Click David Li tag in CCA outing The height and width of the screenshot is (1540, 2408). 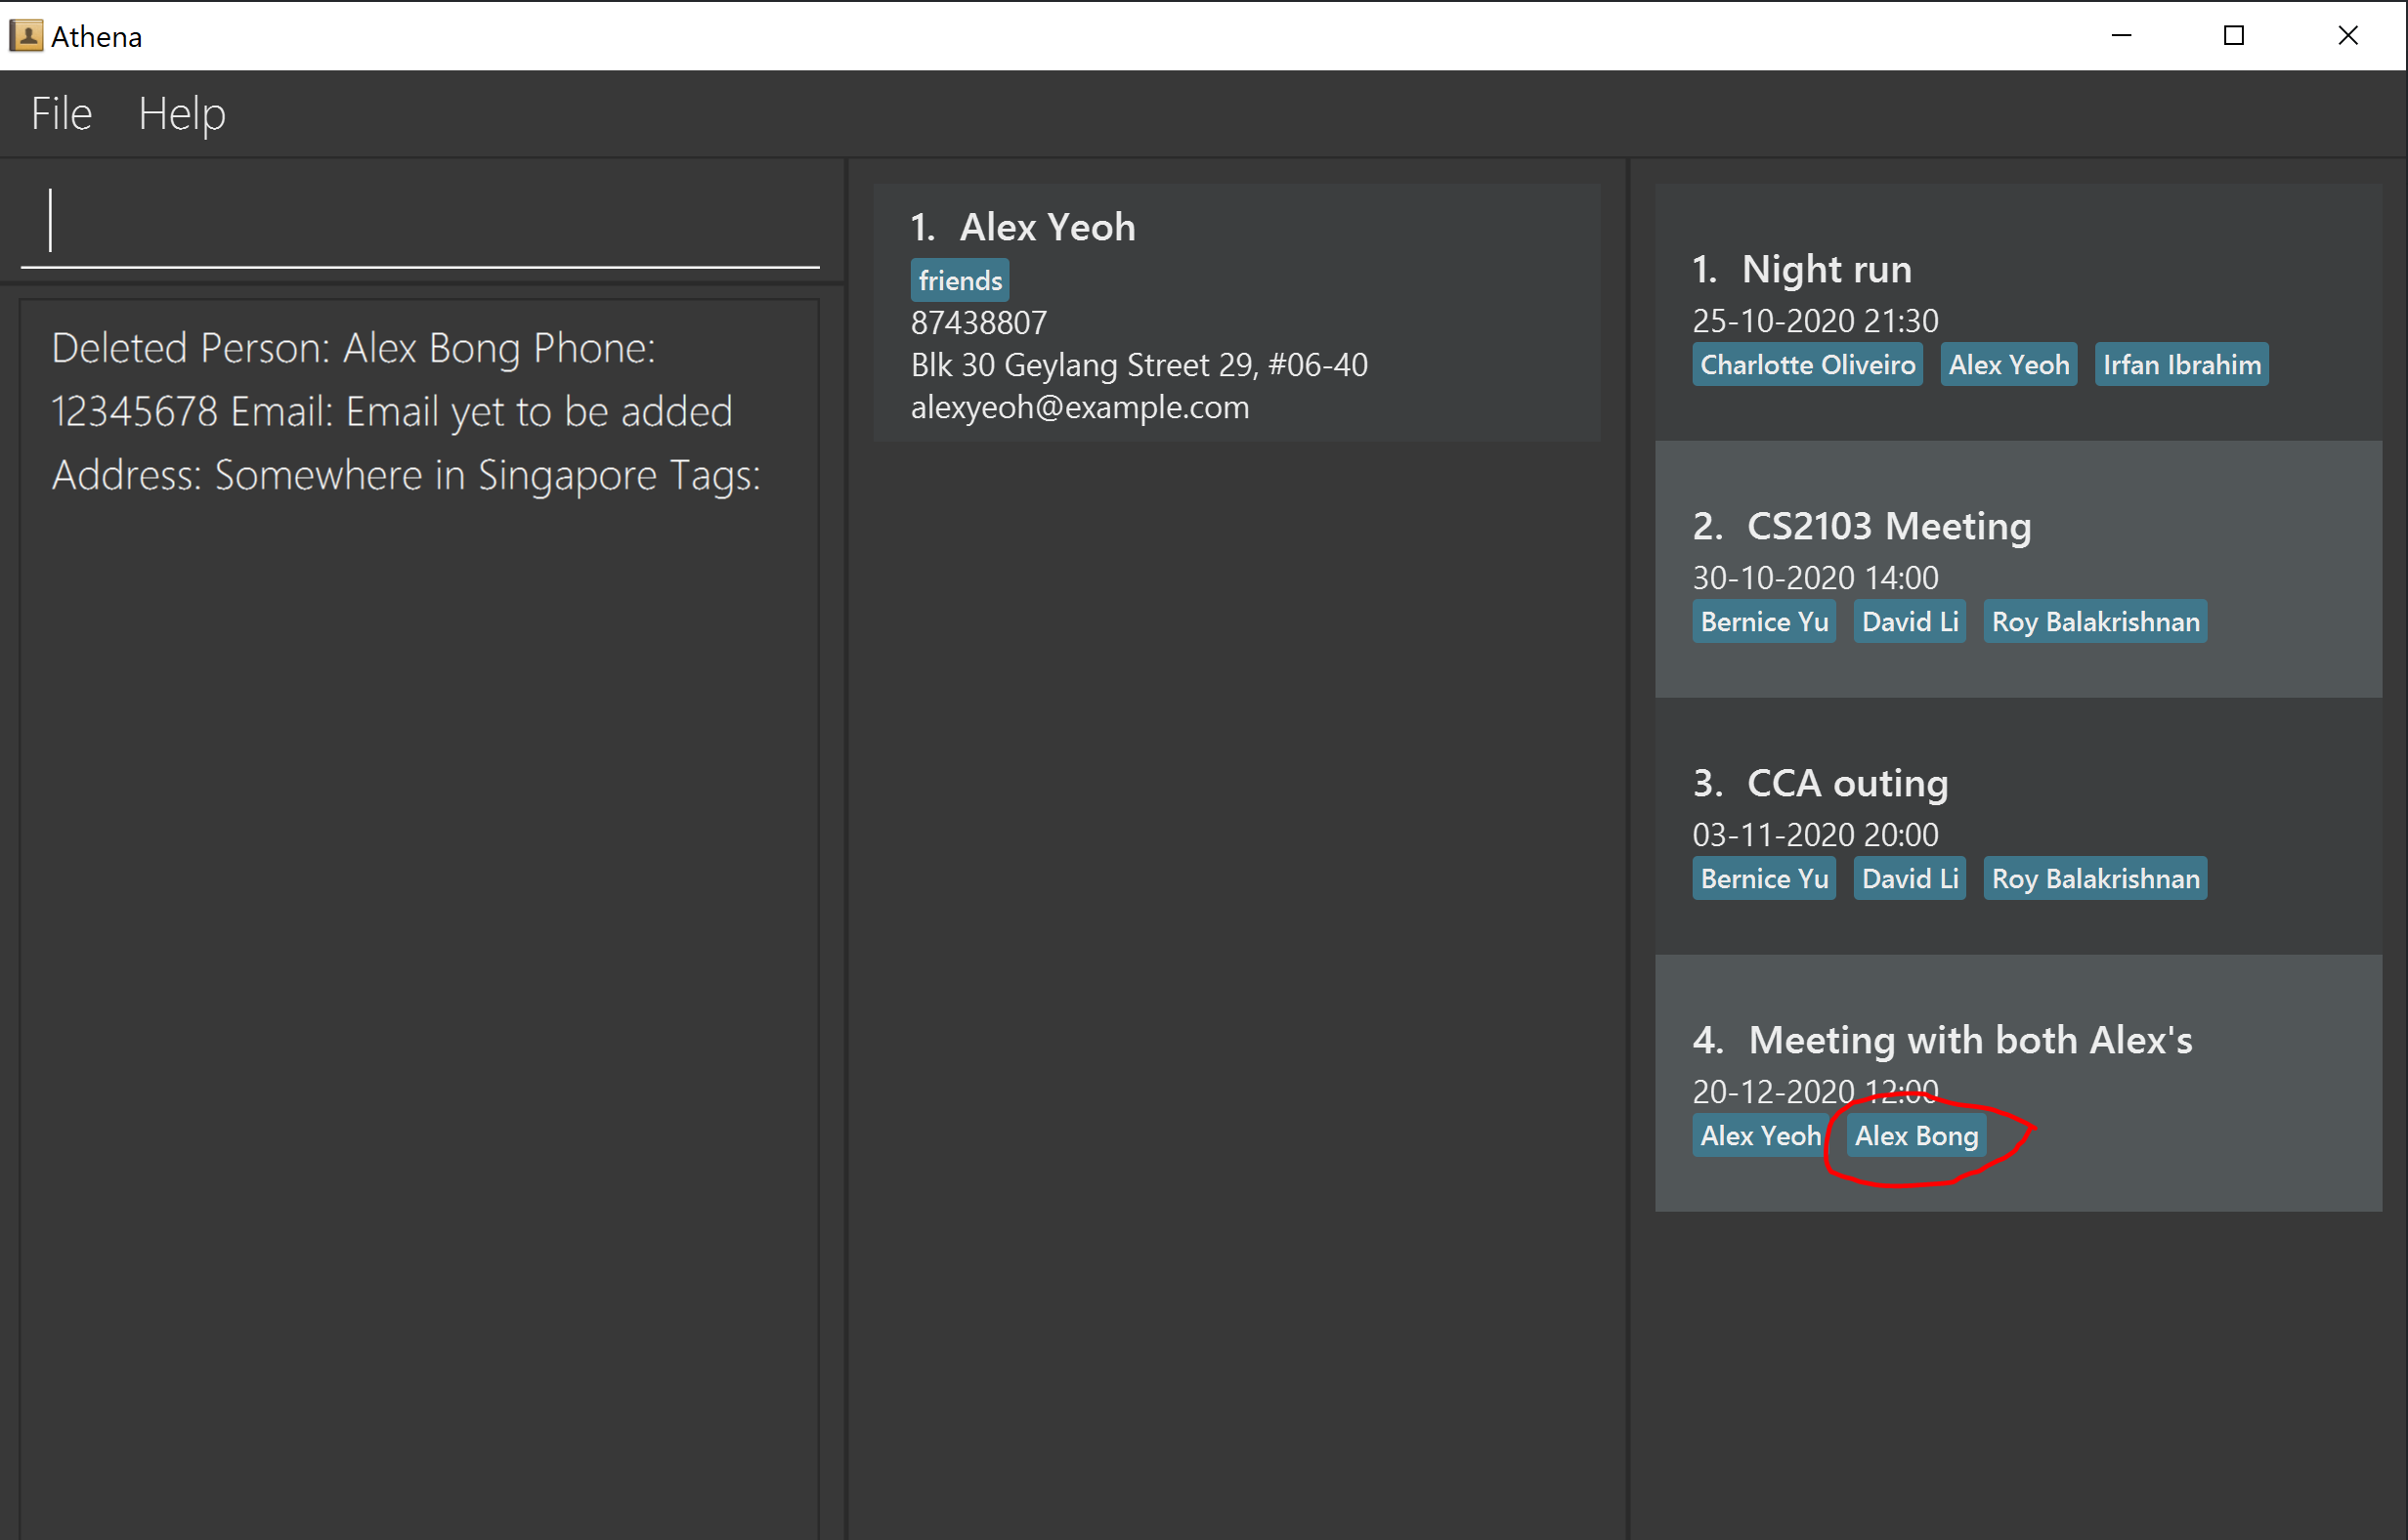(x=1909, y=879)
